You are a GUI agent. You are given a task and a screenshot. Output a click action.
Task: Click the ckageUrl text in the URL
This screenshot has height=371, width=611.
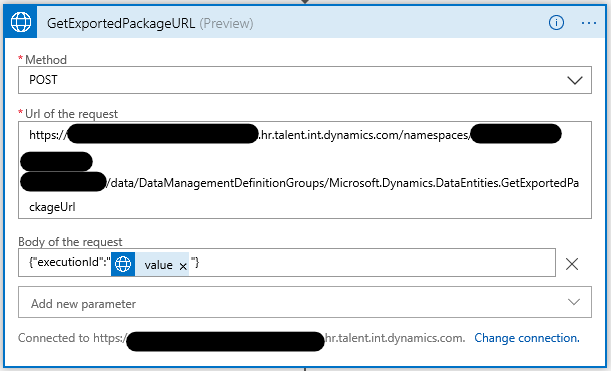[52, 207]
